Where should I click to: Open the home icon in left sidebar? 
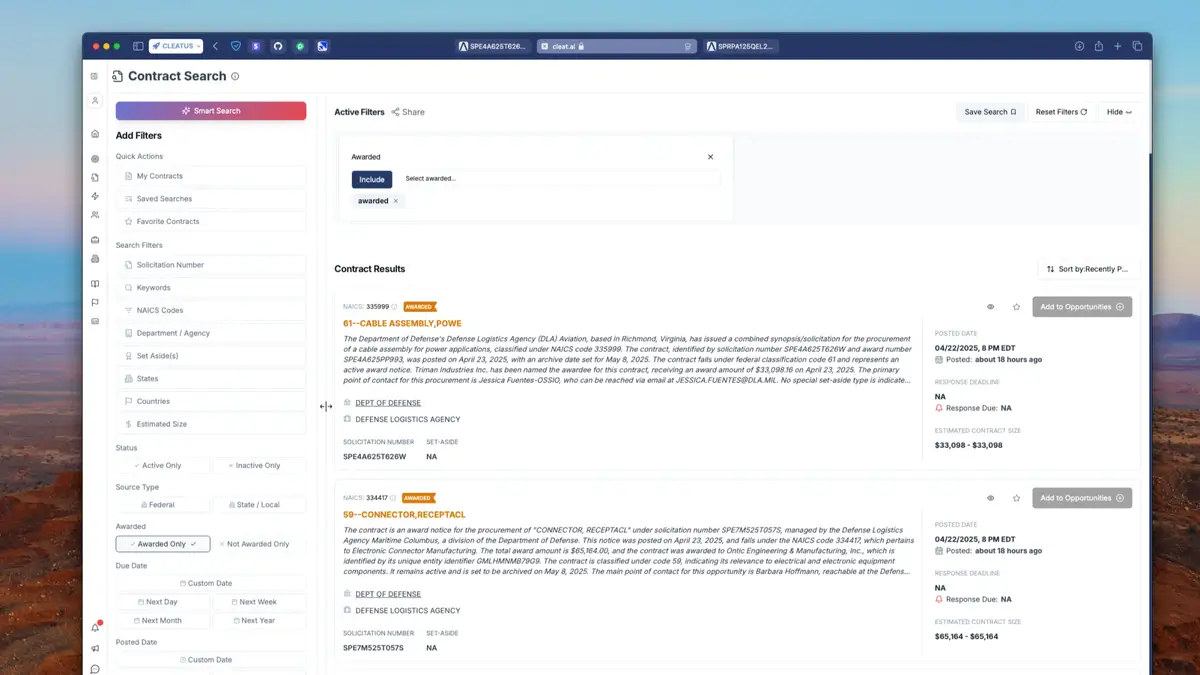pos(95,134)
